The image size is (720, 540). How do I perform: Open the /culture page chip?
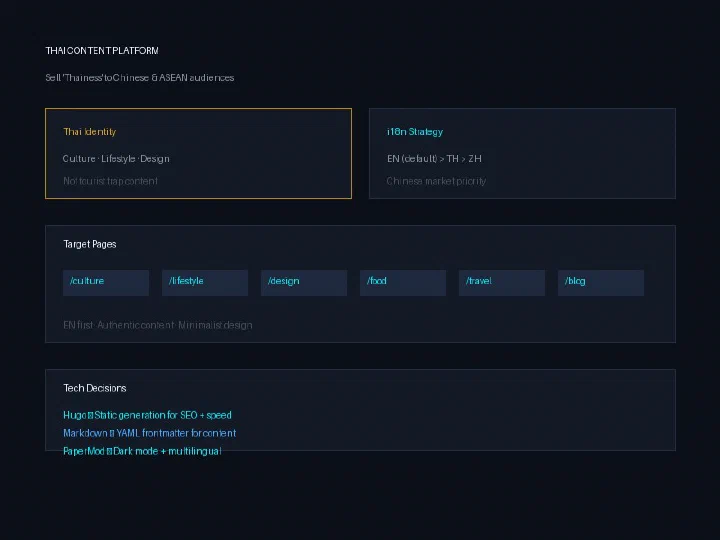[x=106, y=282]
